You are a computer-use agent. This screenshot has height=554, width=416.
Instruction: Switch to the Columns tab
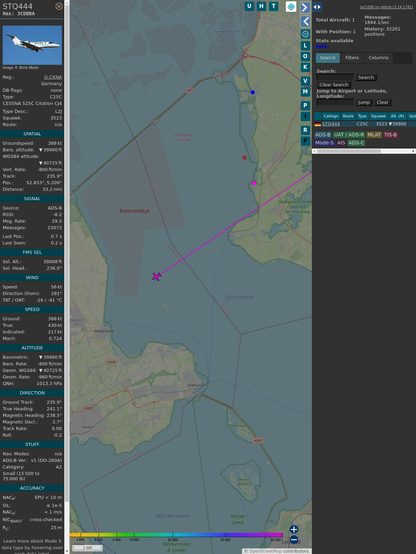(x=378, y=58)
